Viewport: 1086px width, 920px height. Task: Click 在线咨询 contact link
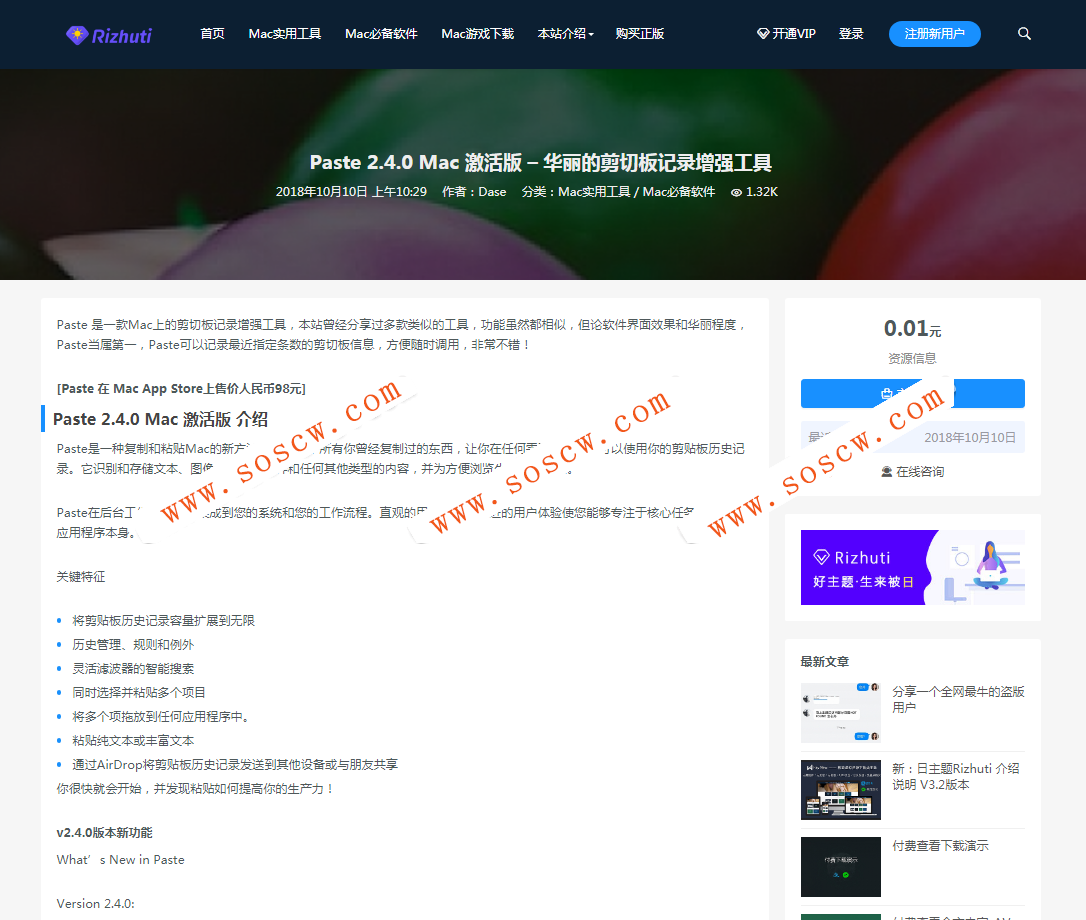pyautogui.click(x=912, y=472)
